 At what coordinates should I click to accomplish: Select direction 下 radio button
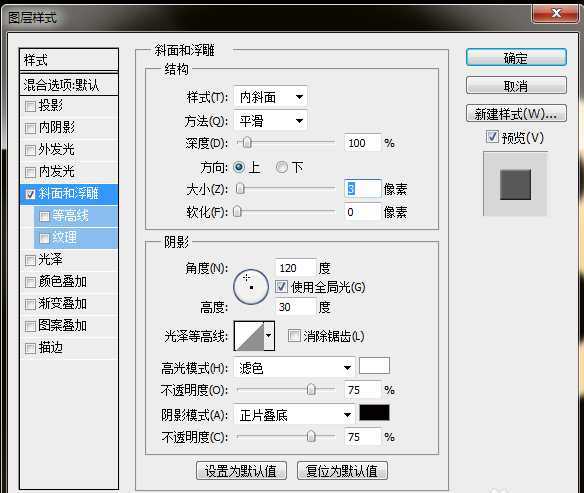[282, 167]
